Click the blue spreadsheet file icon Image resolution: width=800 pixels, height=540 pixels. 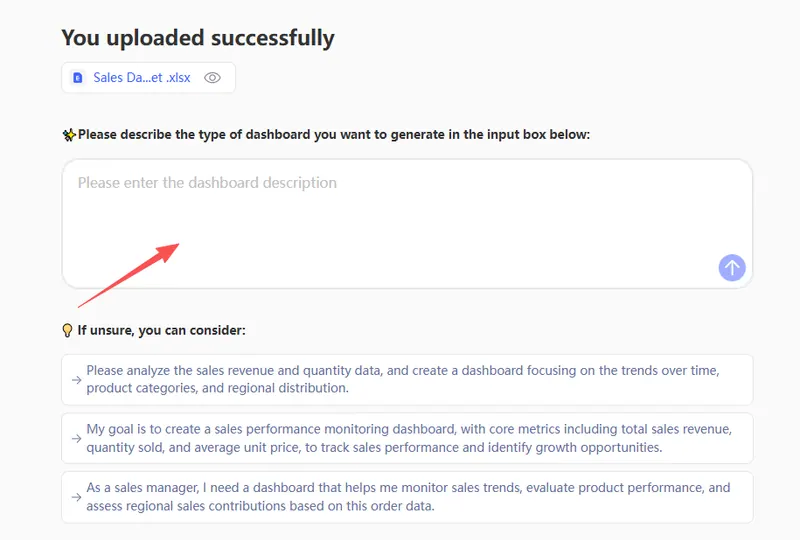point(78,77)
